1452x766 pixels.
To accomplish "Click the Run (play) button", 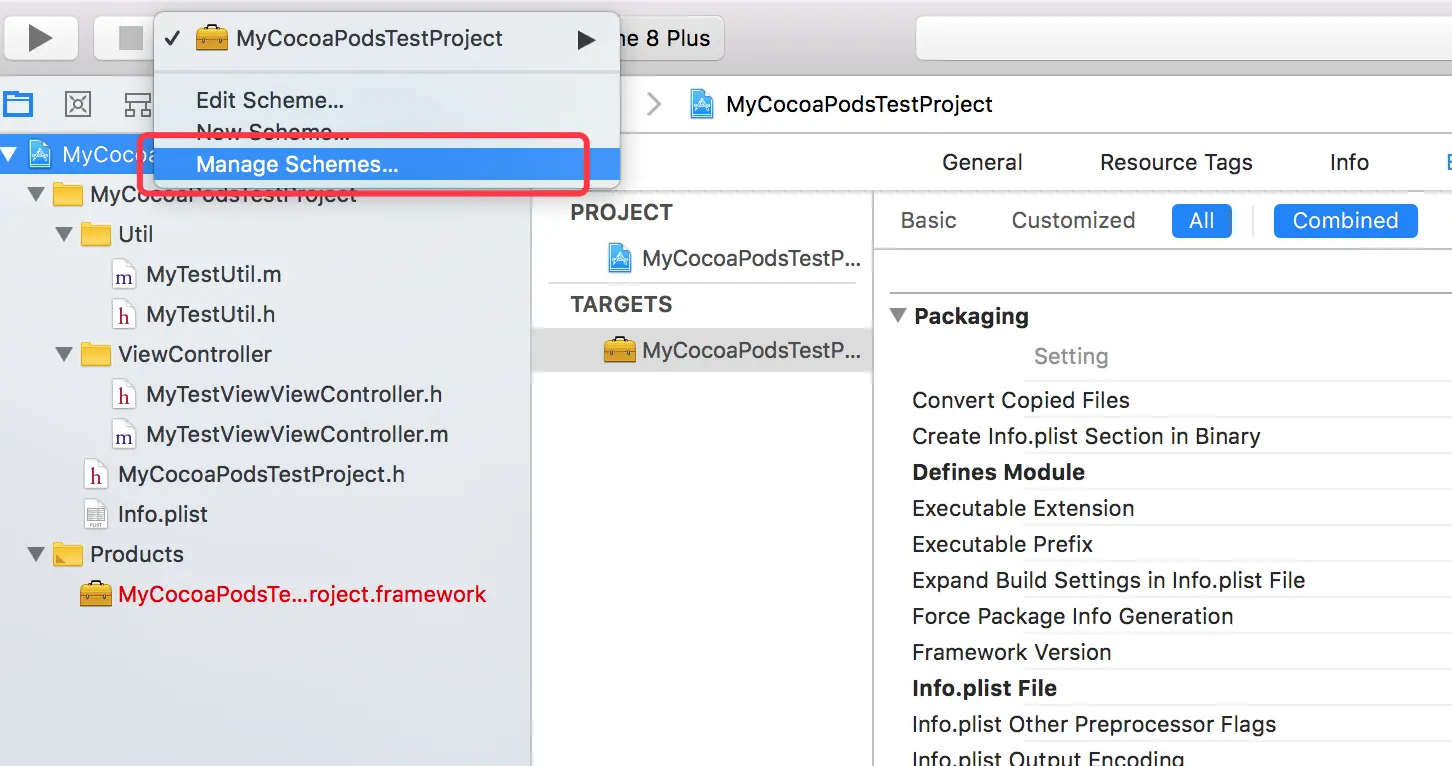I will (x=40, y=38).
